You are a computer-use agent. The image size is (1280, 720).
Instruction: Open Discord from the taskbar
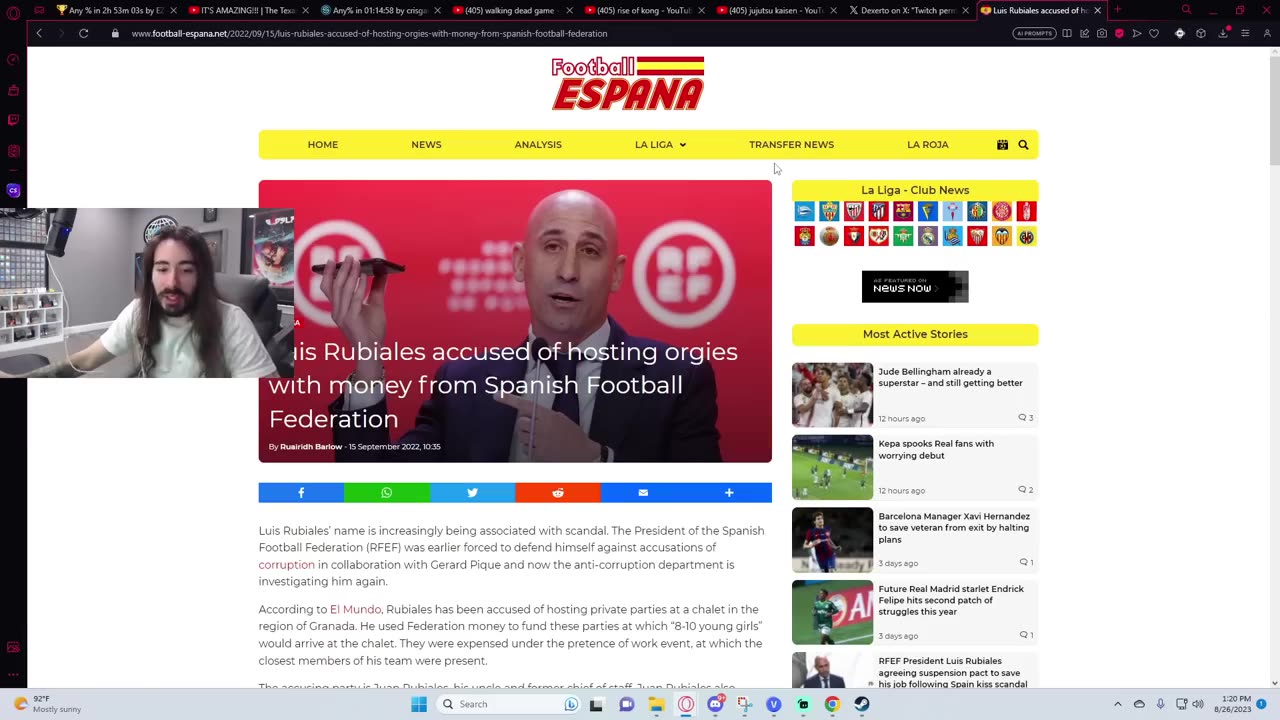tap(715, 704)
